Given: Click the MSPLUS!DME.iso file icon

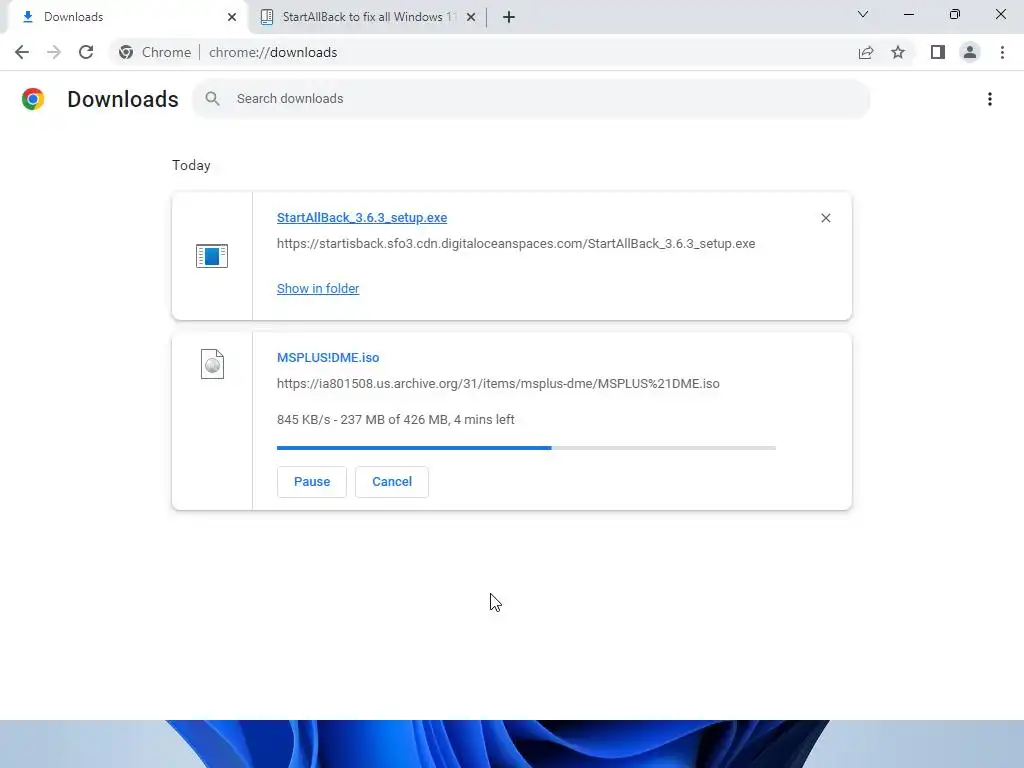Looking at the screenshot, I should coord(212,364).
